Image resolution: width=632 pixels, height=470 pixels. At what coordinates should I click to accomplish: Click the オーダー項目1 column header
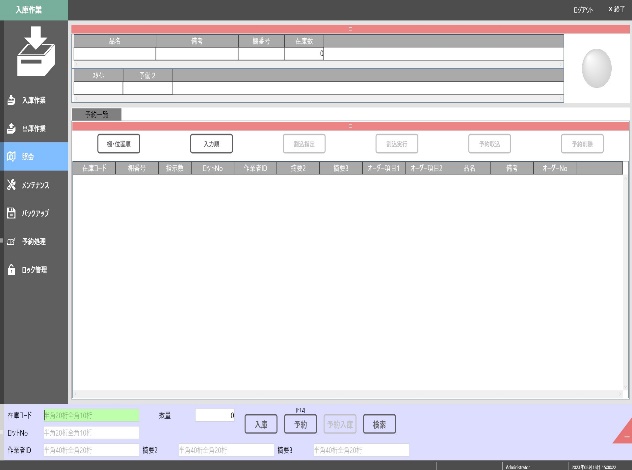[384, 168]
